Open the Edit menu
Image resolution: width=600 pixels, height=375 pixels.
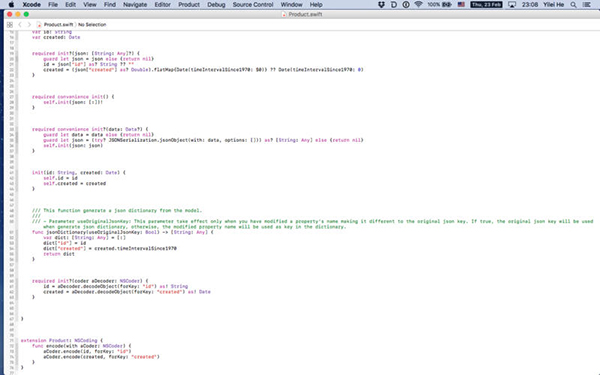coord(70,5)
